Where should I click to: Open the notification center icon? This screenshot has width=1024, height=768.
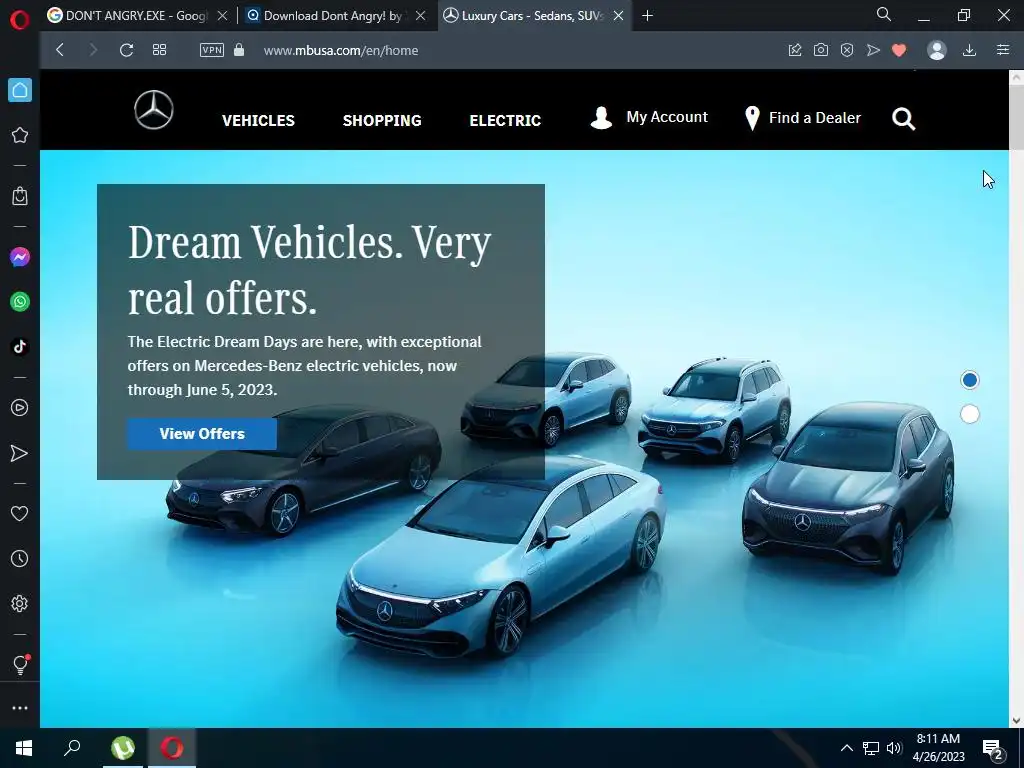[x=993, y=749]
